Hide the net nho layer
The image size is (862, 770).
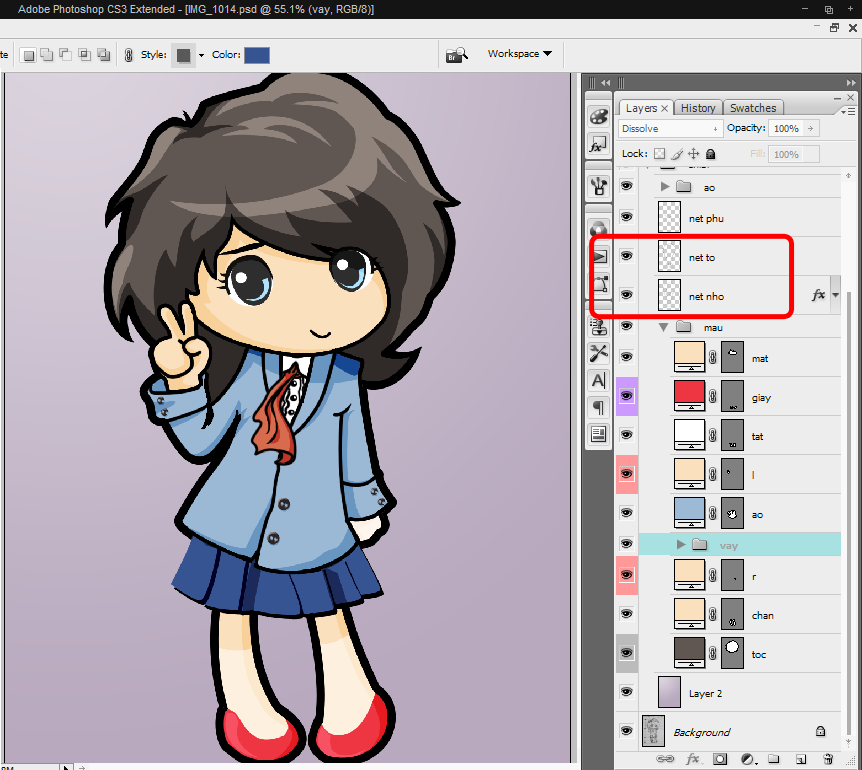626,295
